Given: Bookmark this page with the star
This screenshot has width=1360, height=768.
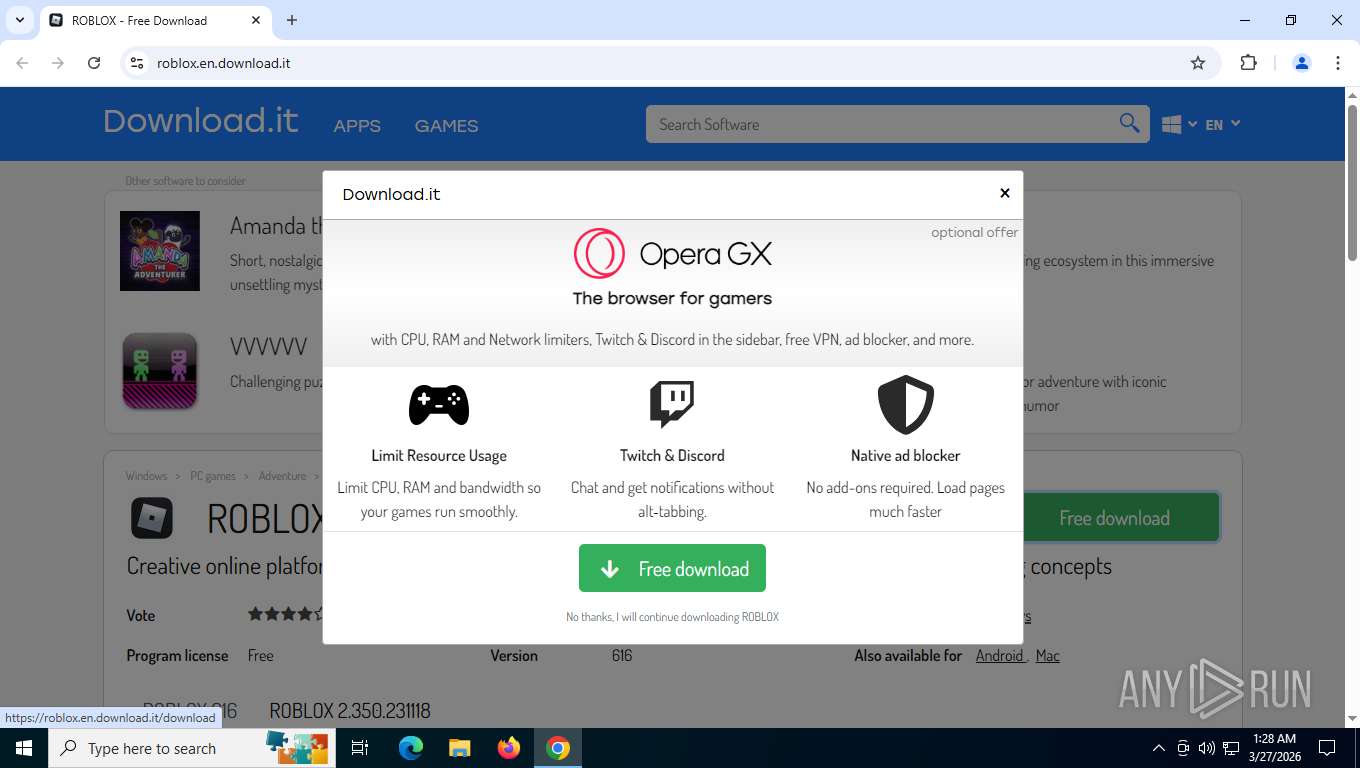Looking at the screenshot, I should [1198, 63].
